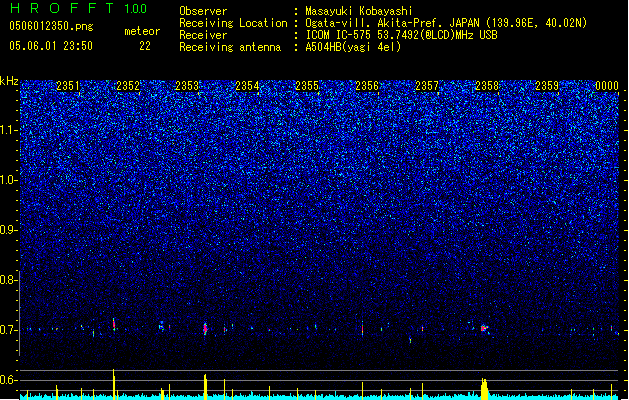629x400 pixels.
Task: Click the HROFFT 1.0.0 title text
Action: 78,8
